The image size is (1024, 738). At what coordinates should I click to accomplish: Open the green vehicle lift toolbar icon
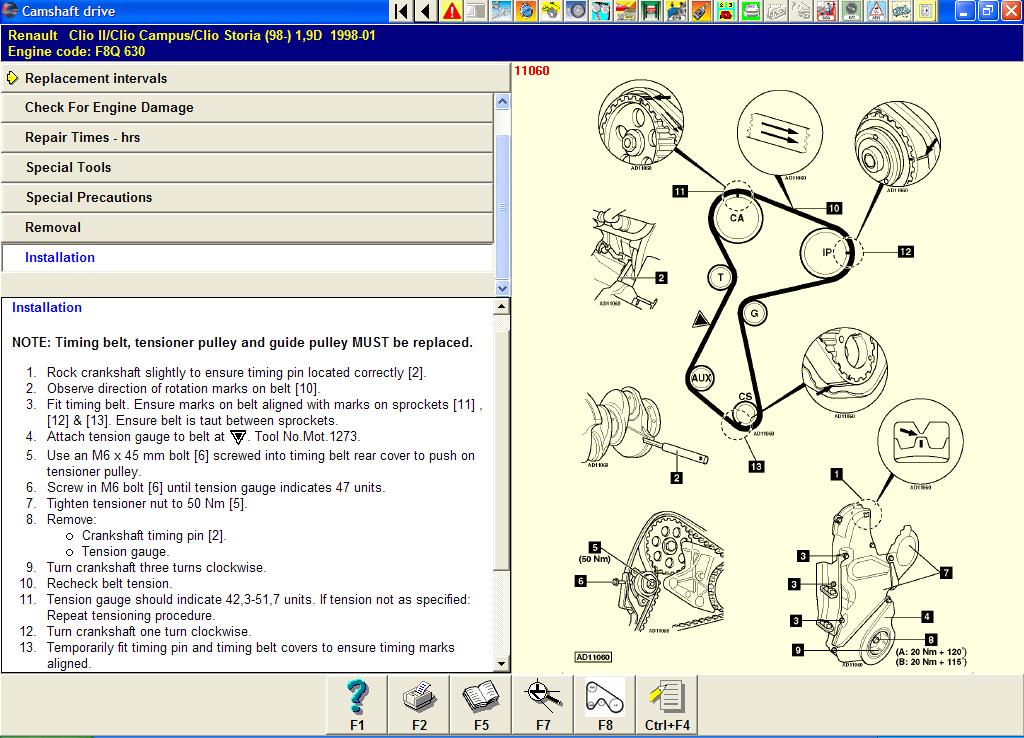coord(650,11)
